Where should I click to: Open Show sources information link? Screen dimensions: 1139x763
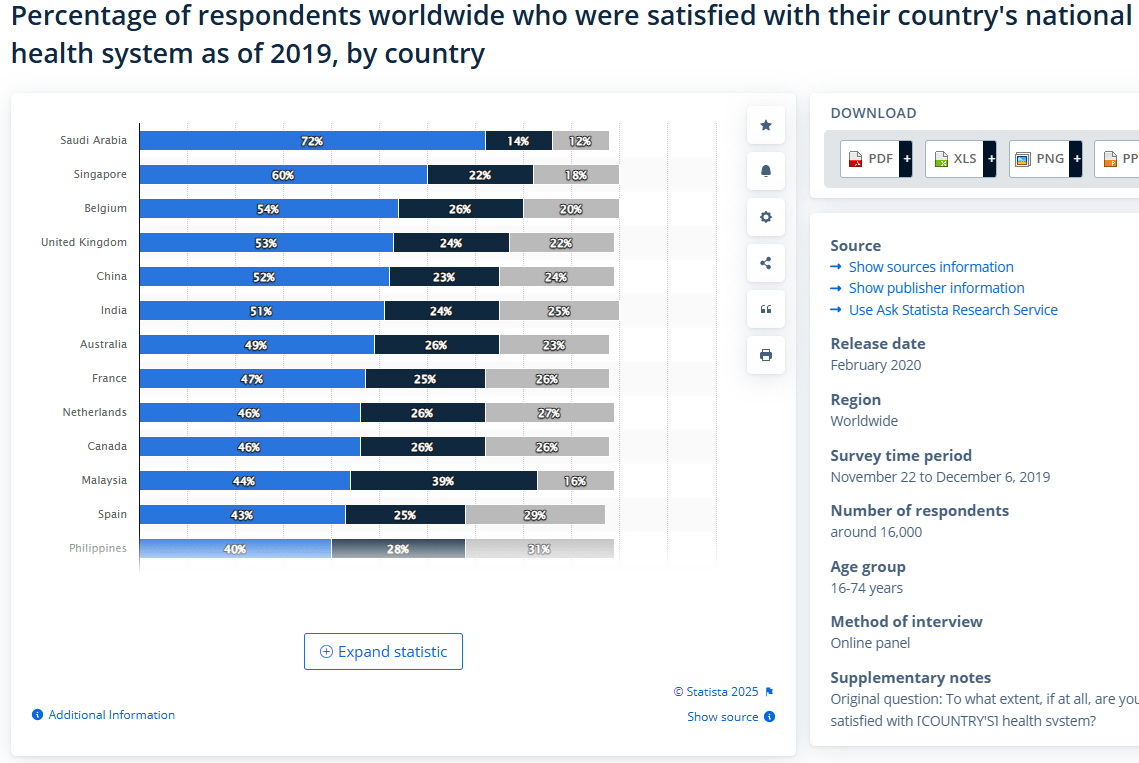click(930, 267)
